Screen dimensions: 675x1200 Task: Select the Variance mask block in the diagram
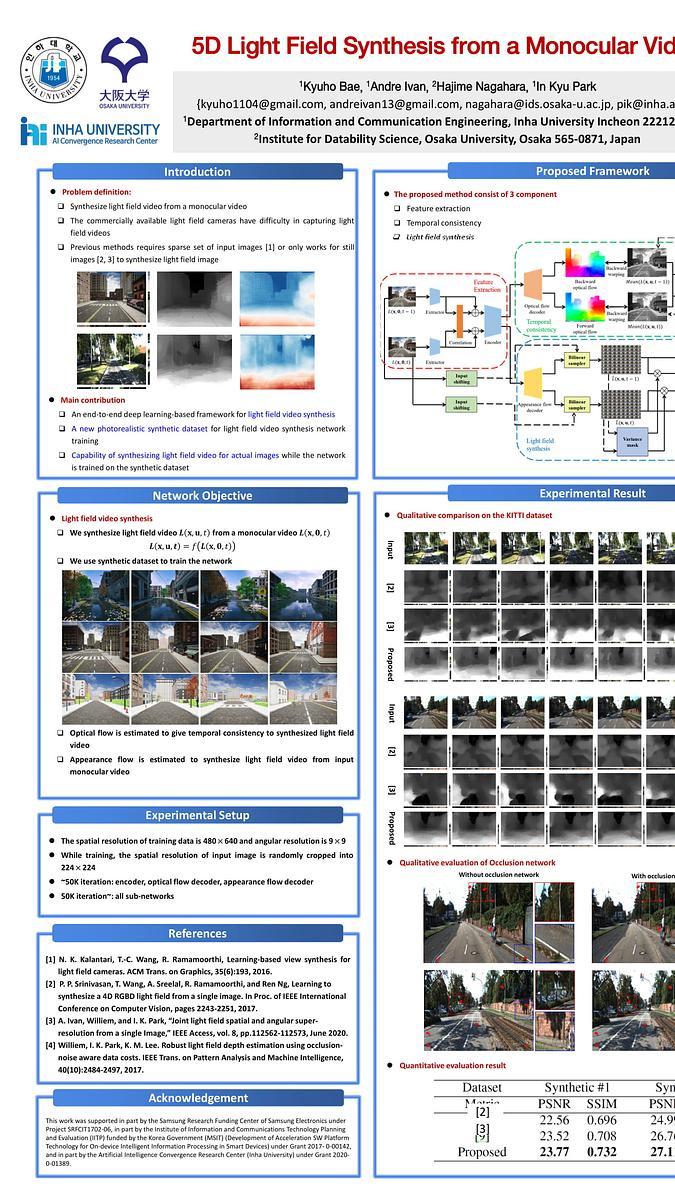pyautogui.click(x=632, y=442)
